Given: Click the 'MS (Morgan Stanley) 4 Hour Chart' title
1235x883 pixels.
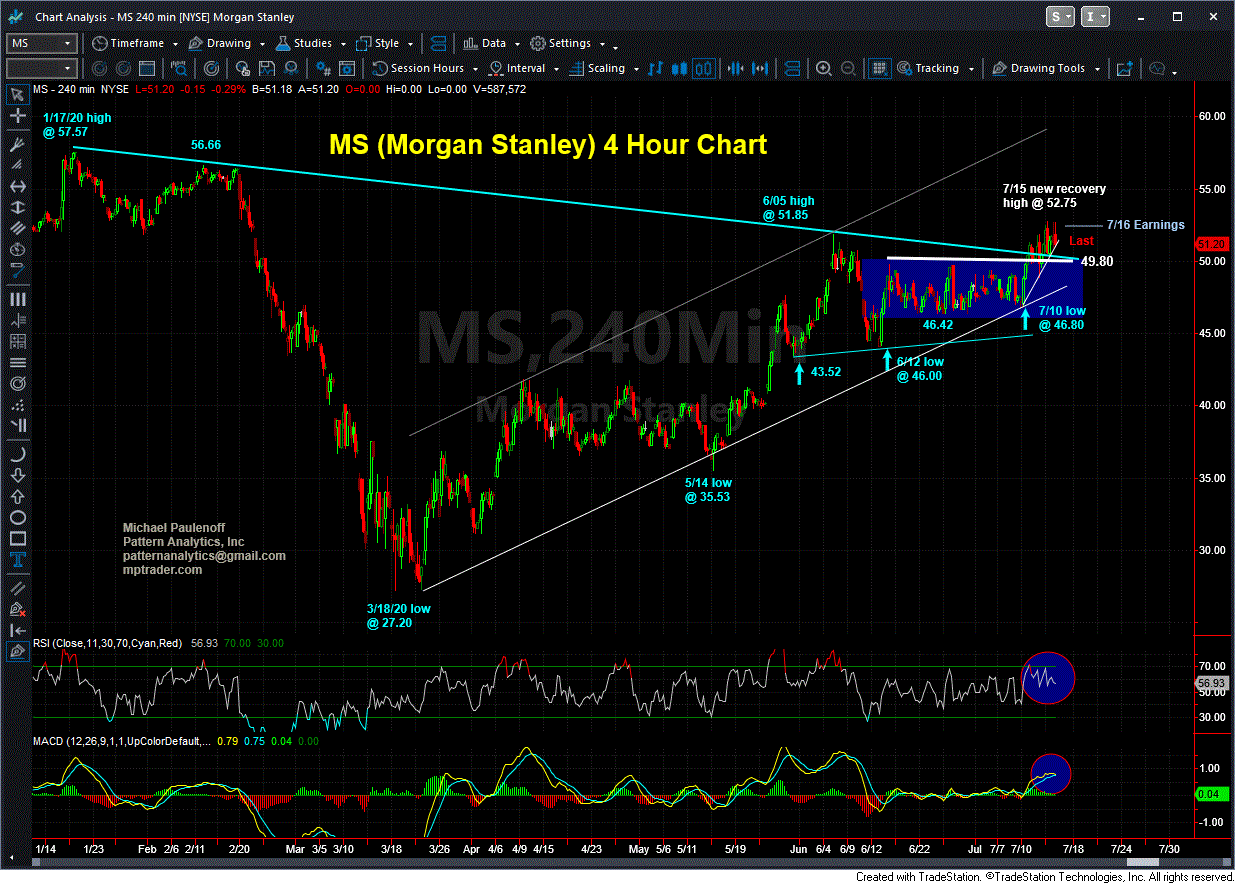Looking at the screenshot, I should click(x=548, y=145).
